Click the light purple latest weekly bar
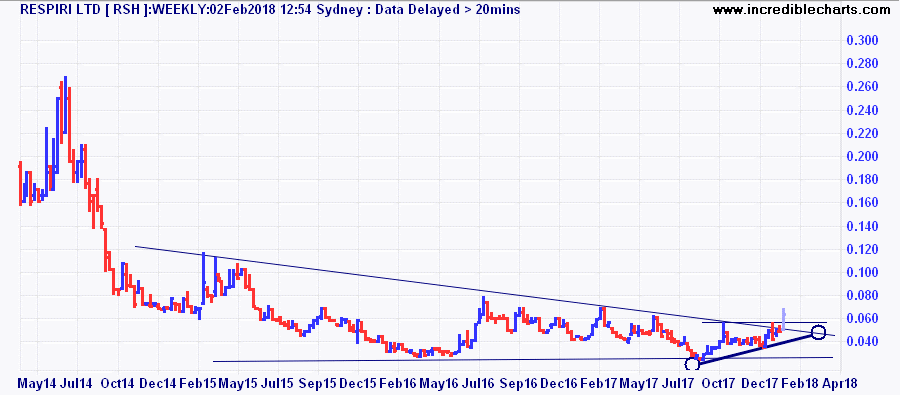The height and width of the screenshot is (395, 900). pos(784,319)
